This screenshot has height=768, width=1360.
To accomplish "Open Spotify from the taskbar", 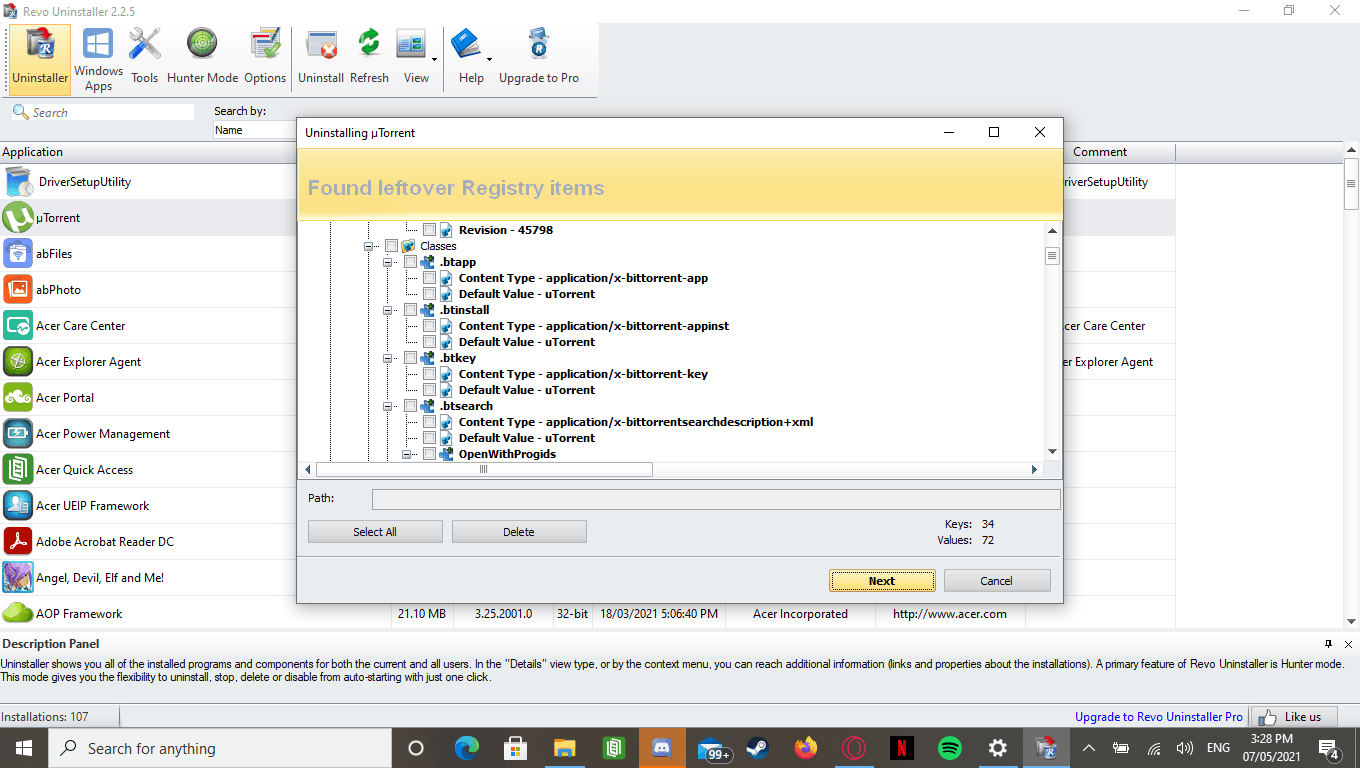I will (x=949, y=748).
